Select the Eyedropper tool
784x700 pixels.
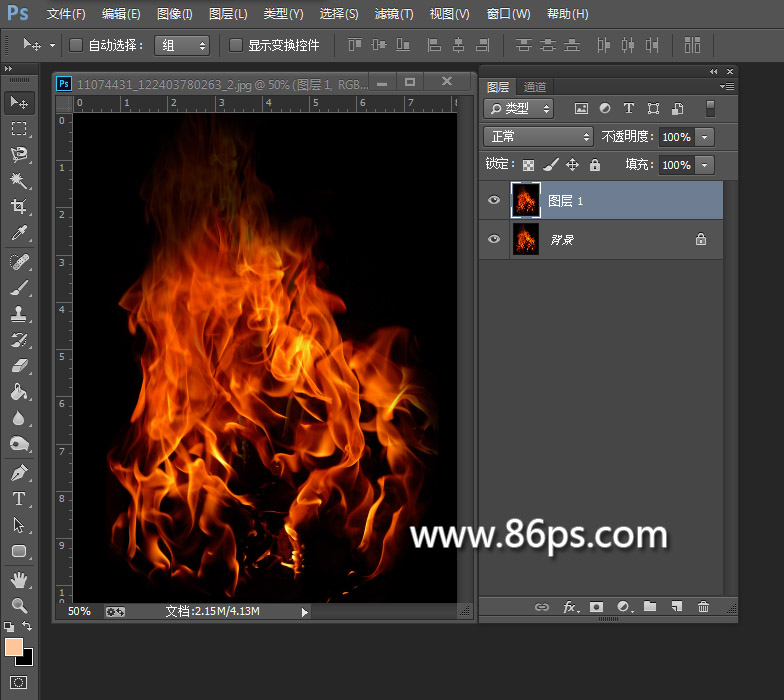pos(19,232)
